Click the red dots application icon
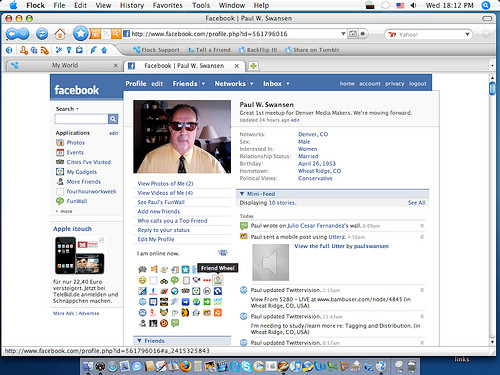Viewport: 500px width, 375px height. (x=207, y=280)
